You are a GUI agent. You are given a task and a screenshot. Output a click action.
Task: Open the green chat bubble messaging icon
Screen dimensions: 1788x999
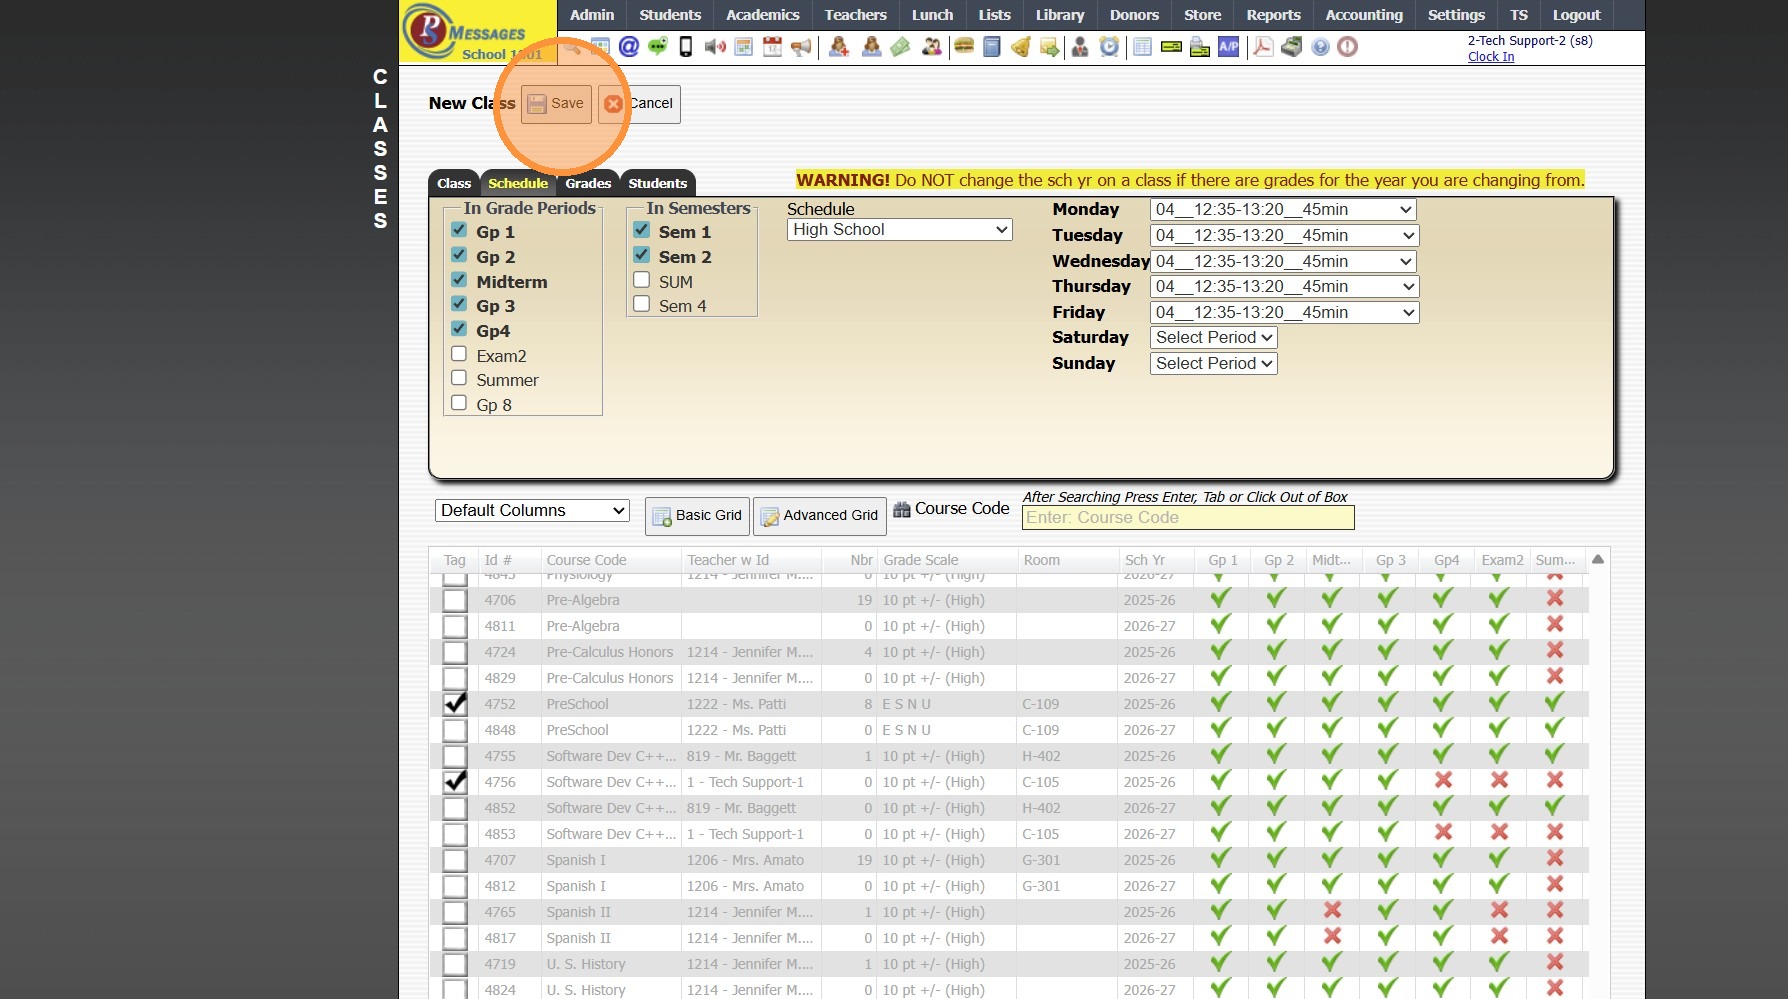tap(657, 46)
